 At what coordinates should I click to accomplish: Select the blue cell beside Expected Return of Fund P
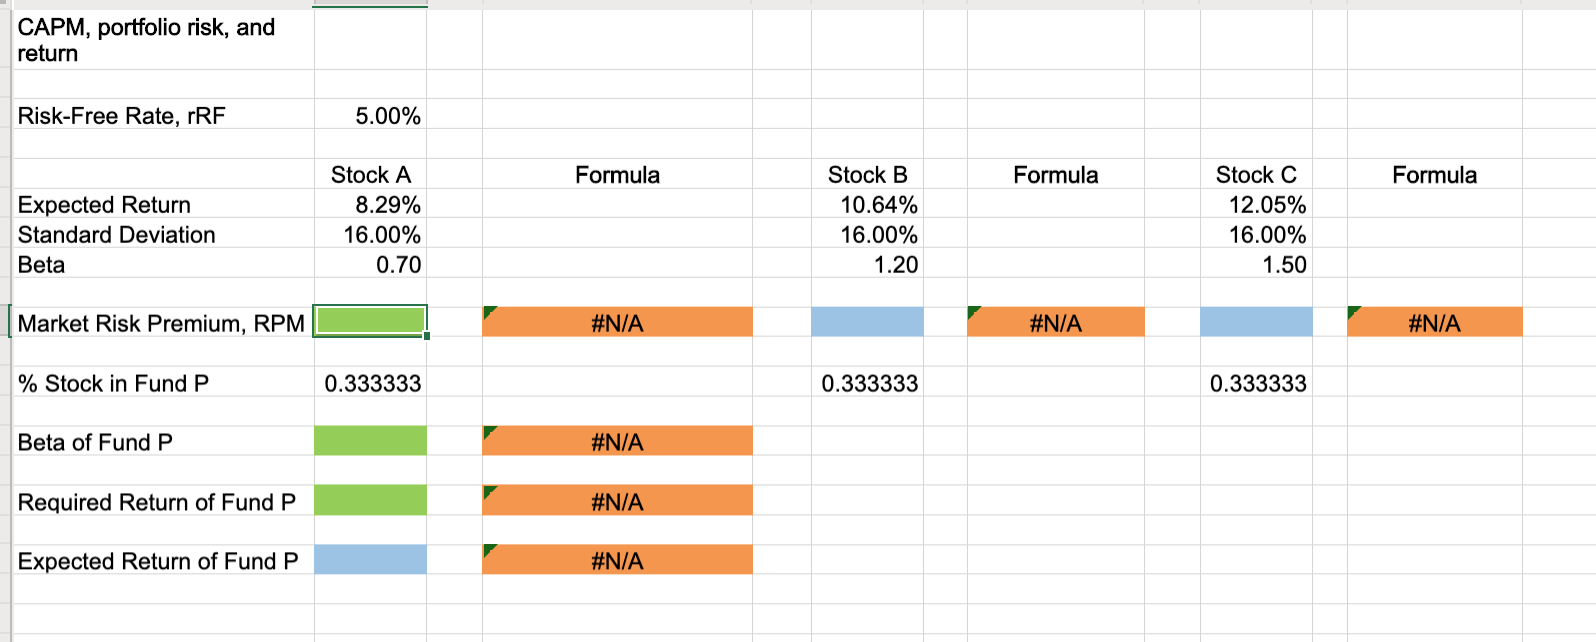[x=370, y=560]
